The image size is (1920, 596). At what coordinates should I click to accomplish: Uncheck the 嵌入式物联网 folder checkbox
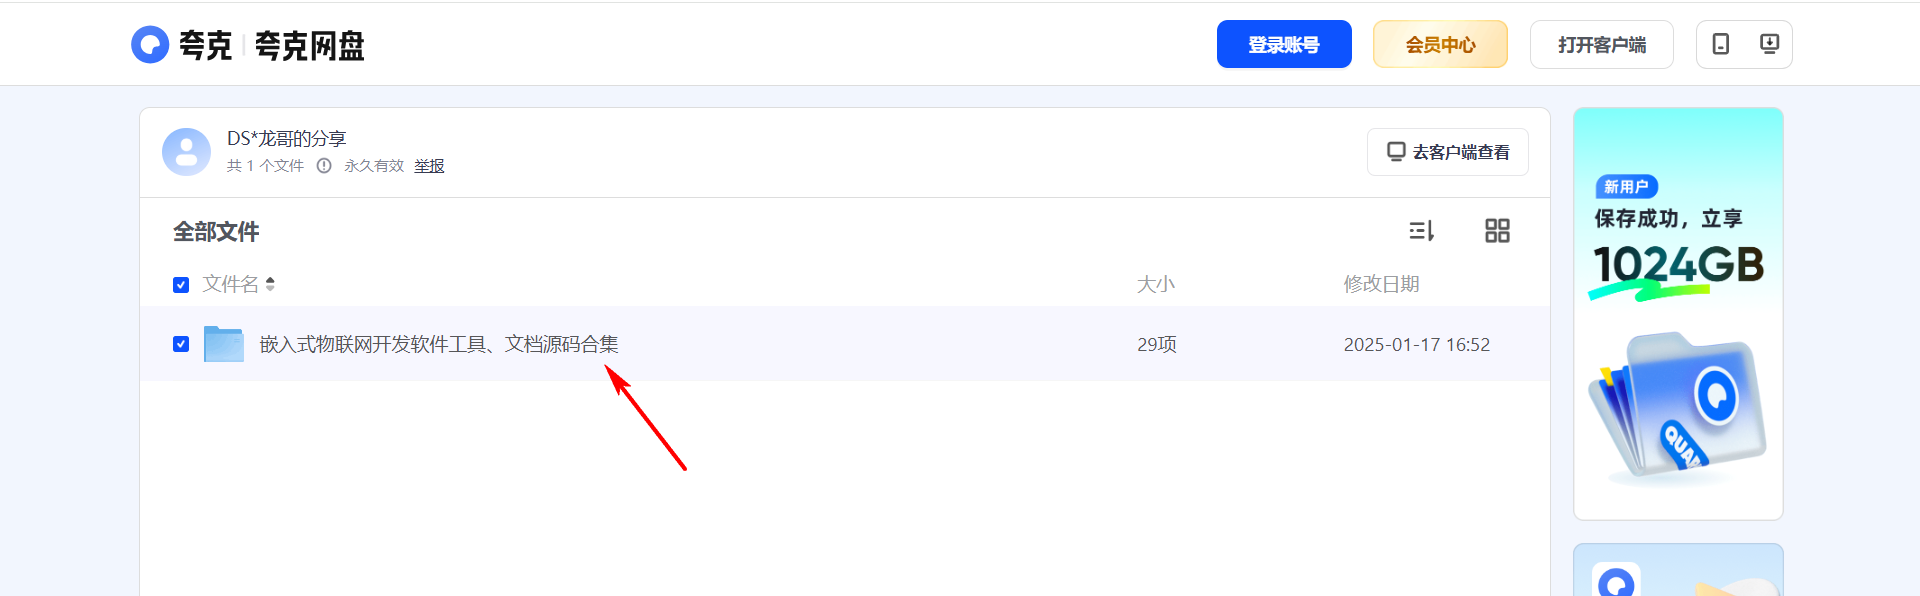tap(181, 344)
